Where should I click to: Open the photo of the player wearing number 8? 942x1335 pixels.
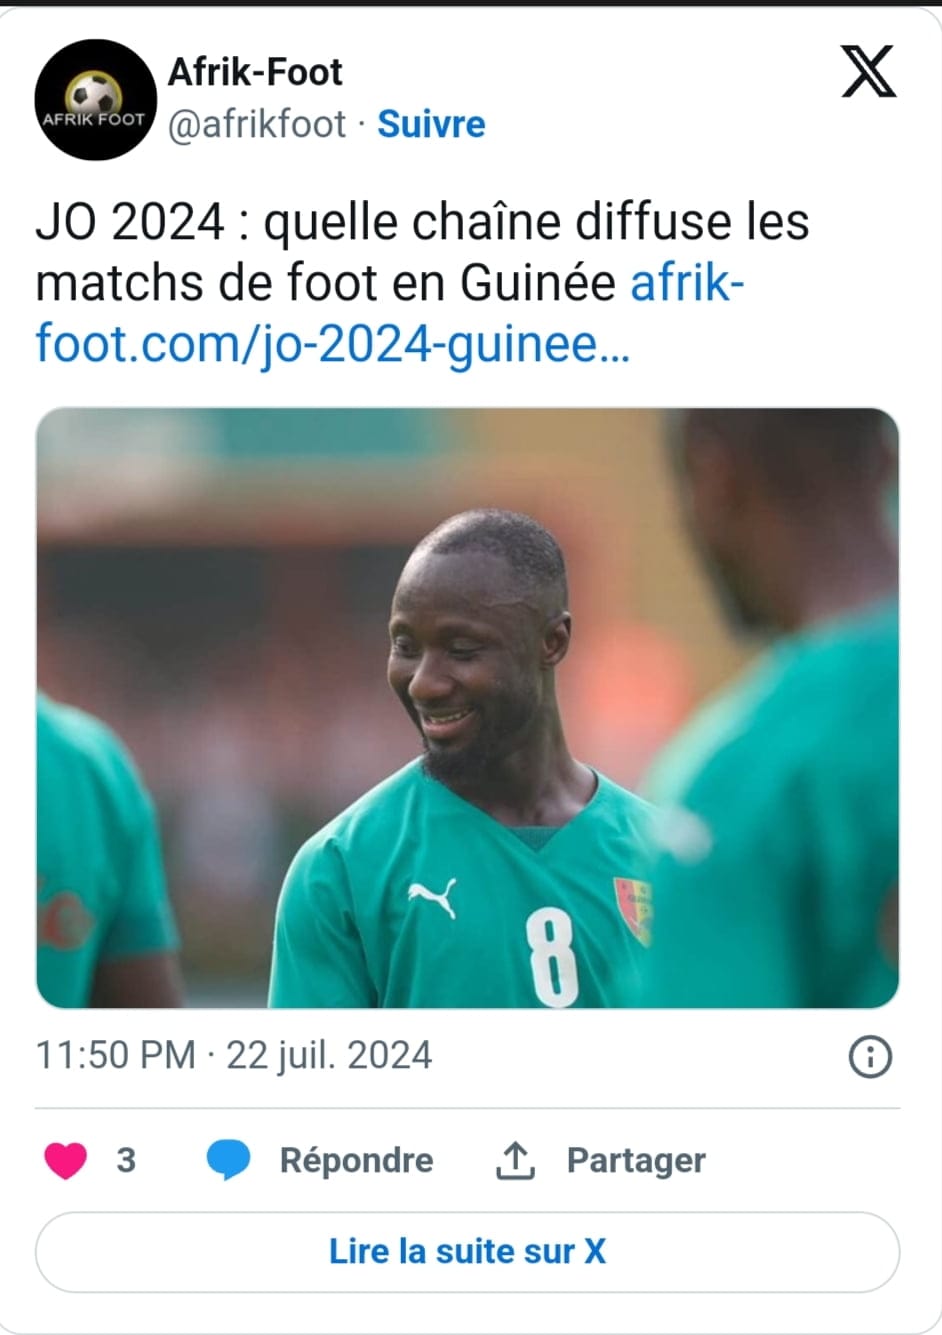click(468, 708)
